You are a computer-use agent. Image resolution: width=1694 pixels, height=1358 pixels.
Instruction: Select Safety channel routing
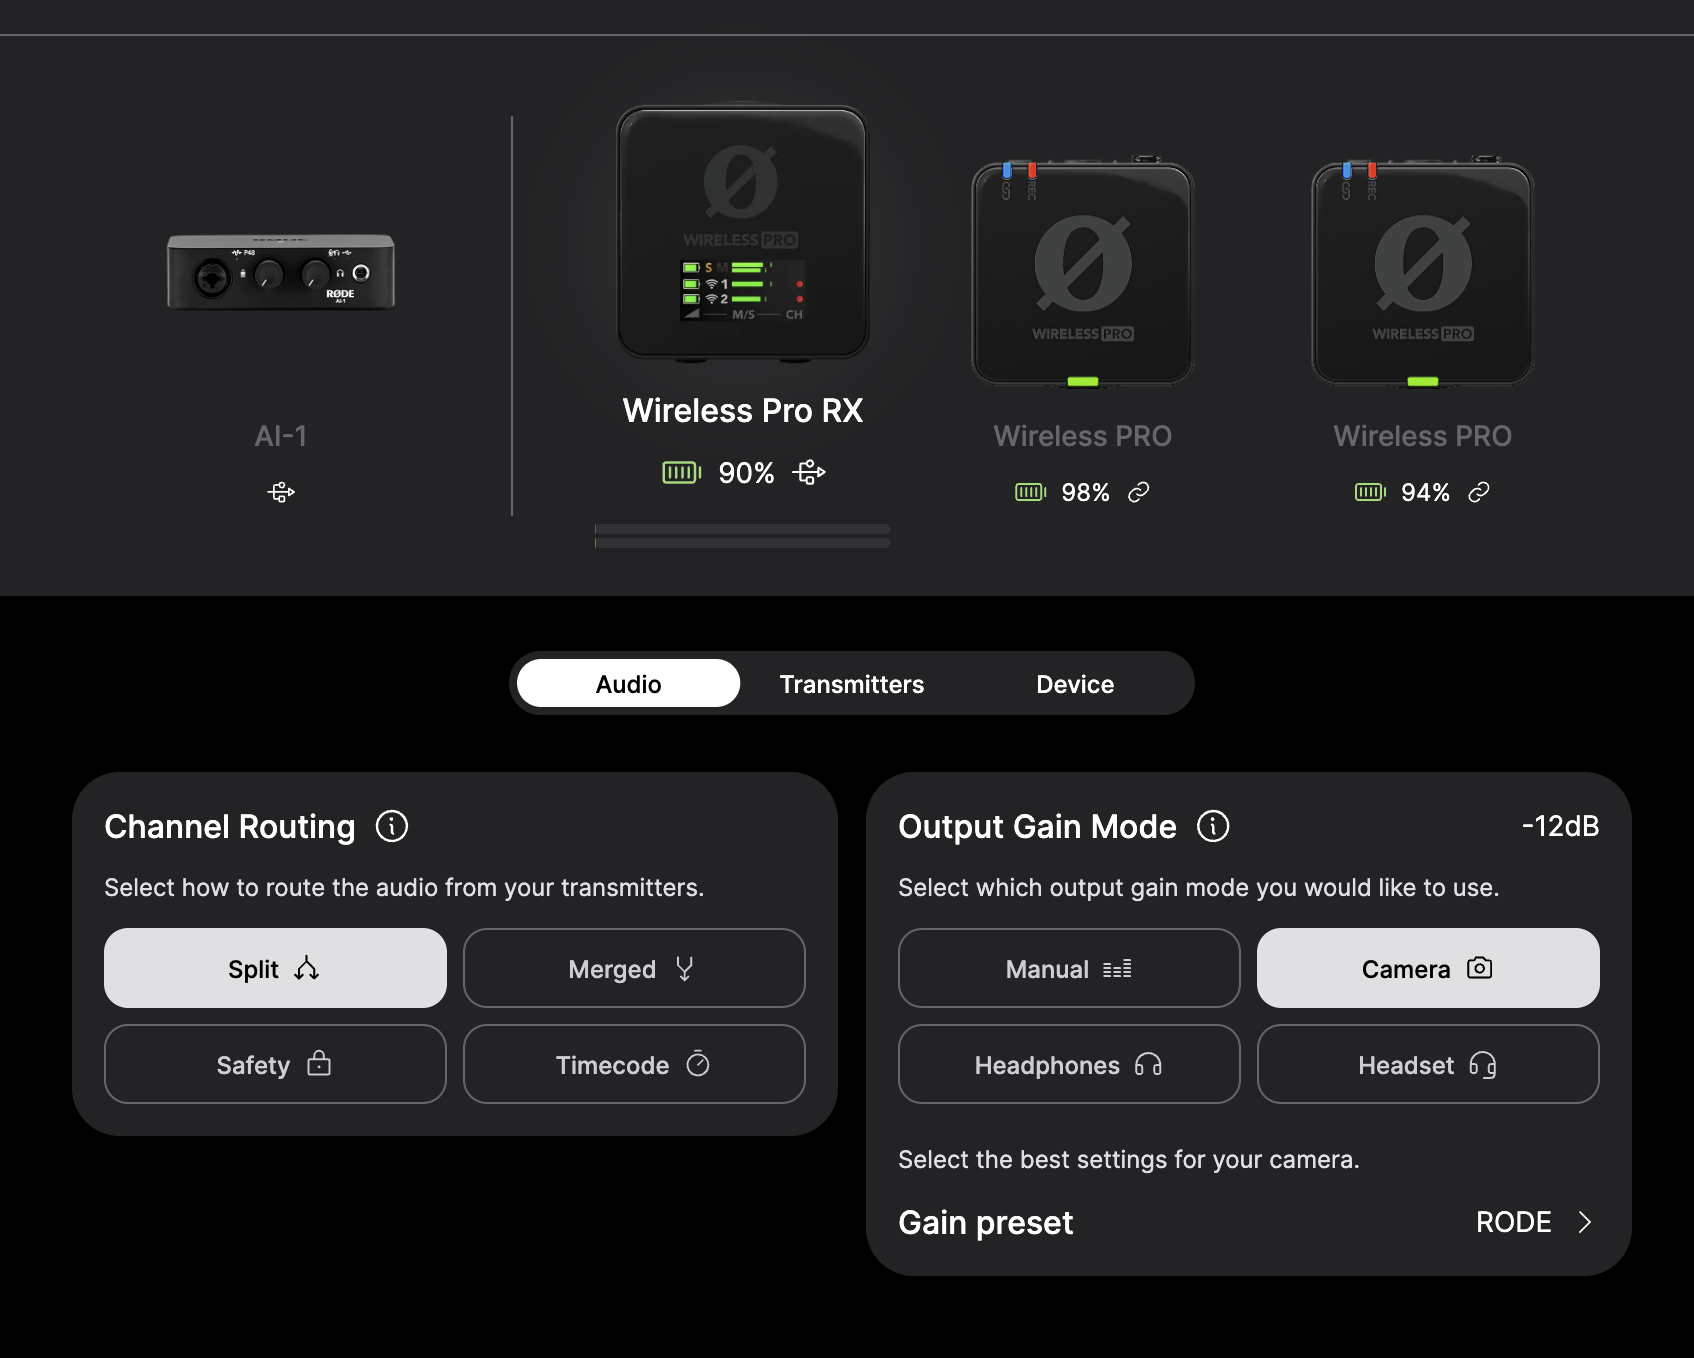[x=275, y=1064]
